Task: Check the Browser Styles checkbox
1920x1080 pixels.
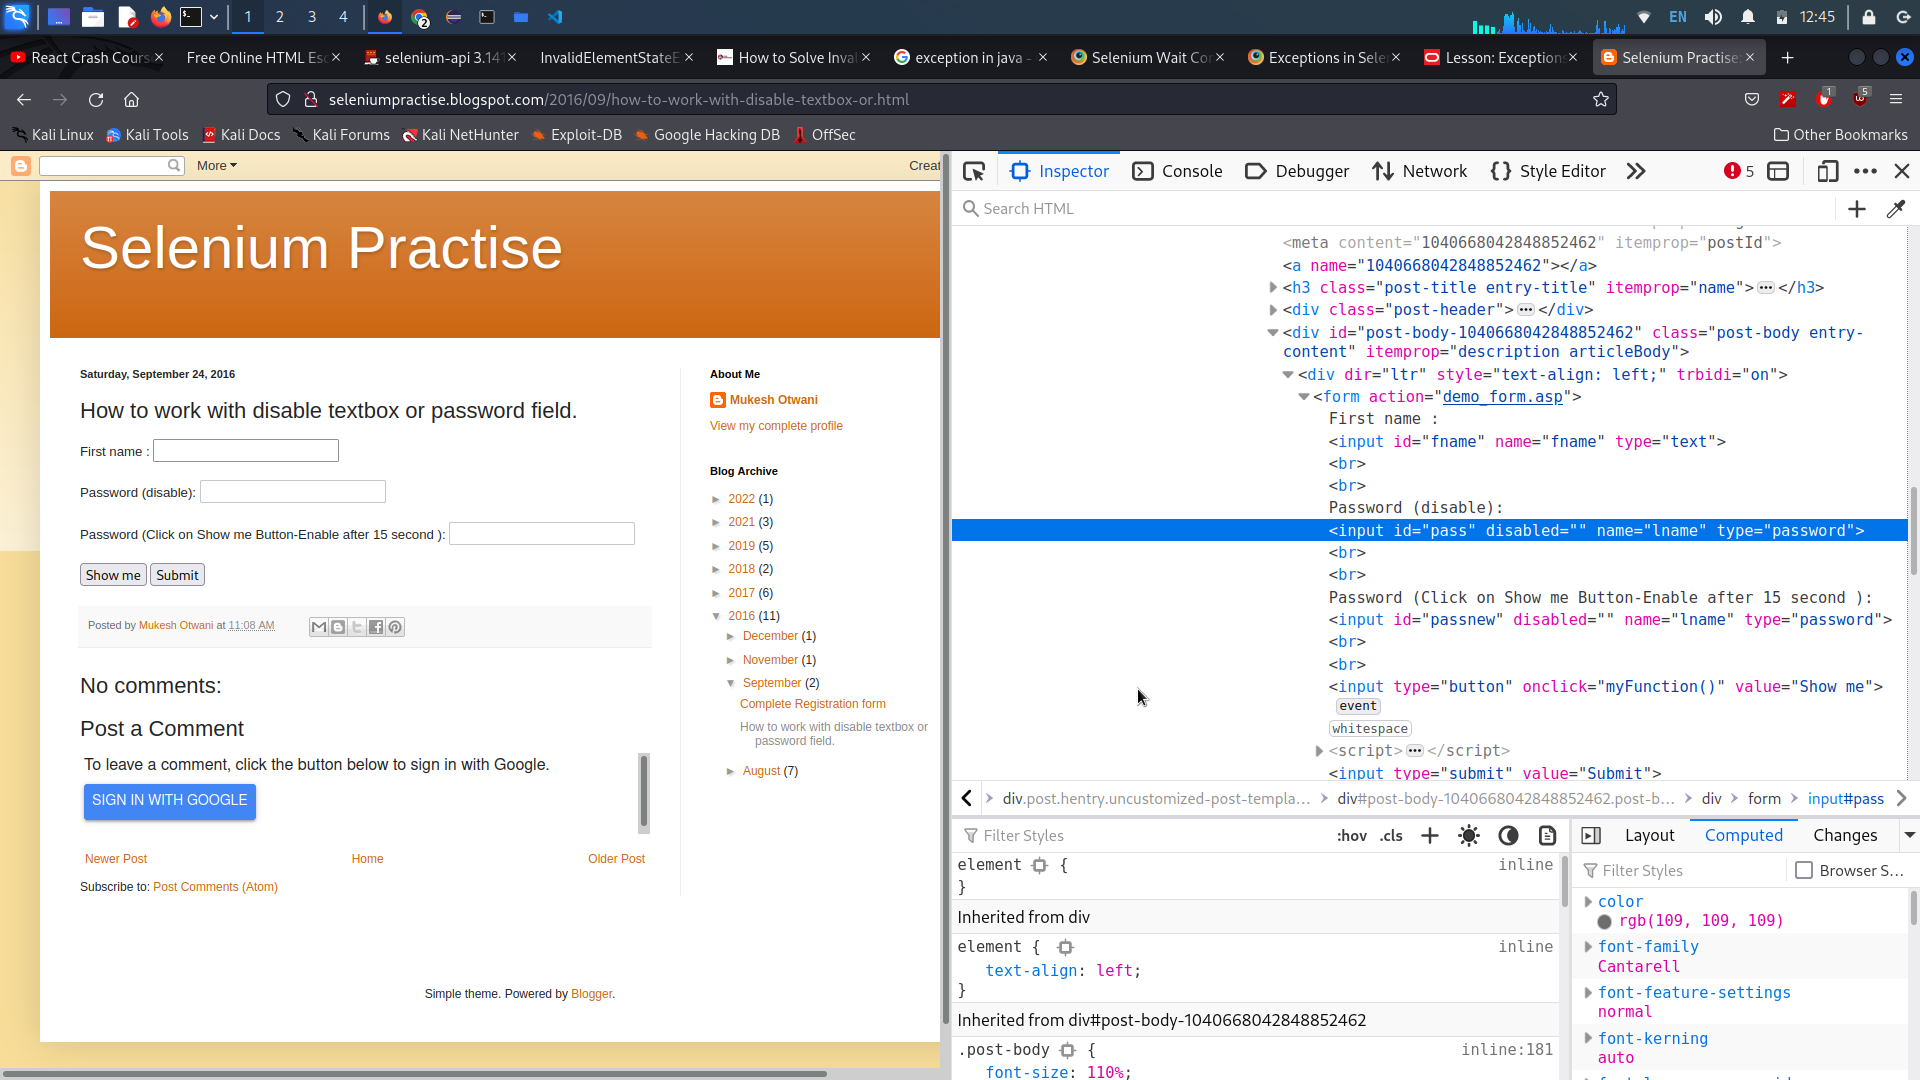Action: click(1804, 870)
